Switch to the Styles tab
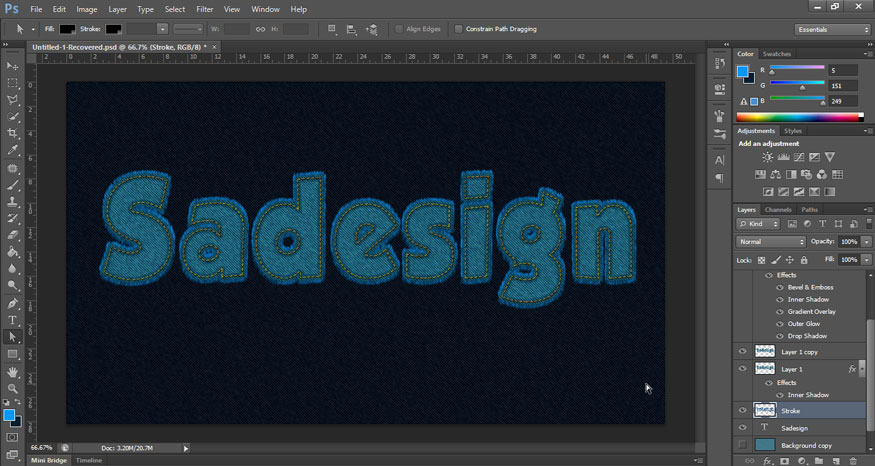 click(x=792, y=131)
